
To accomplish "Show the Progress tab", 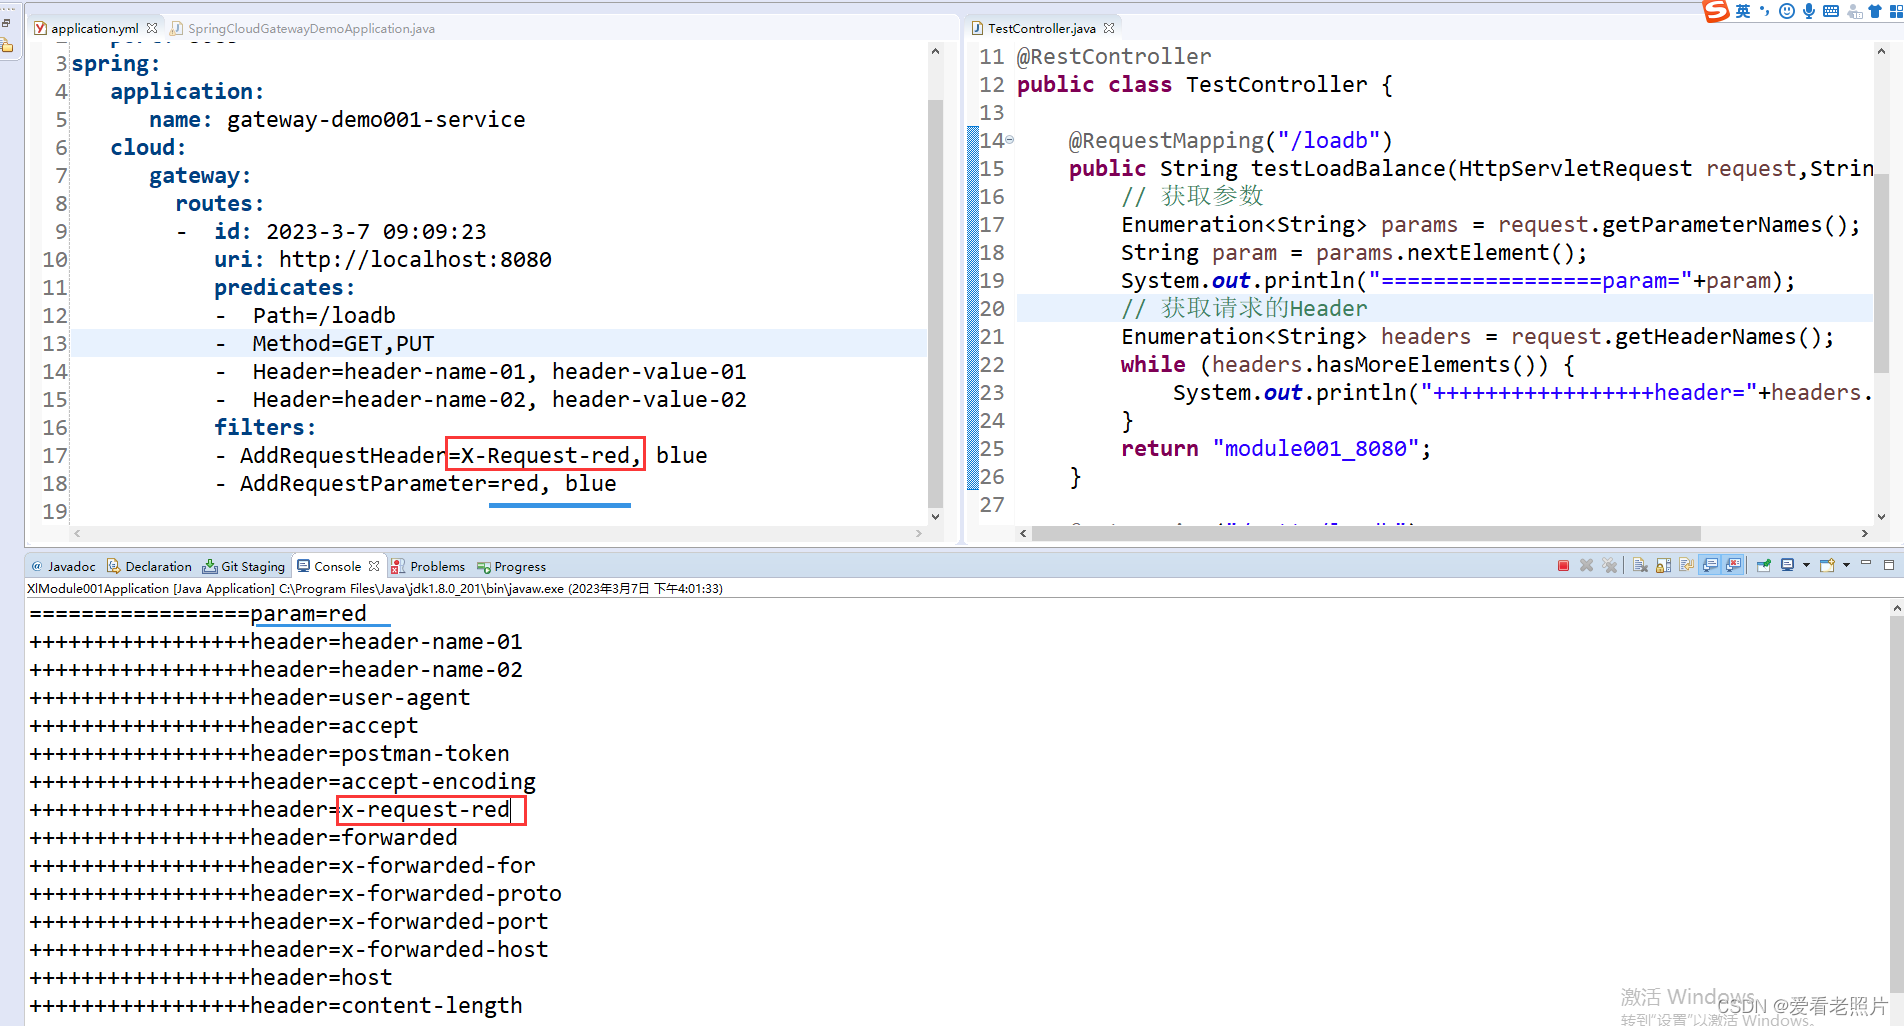I will click(x=511, y=566).
